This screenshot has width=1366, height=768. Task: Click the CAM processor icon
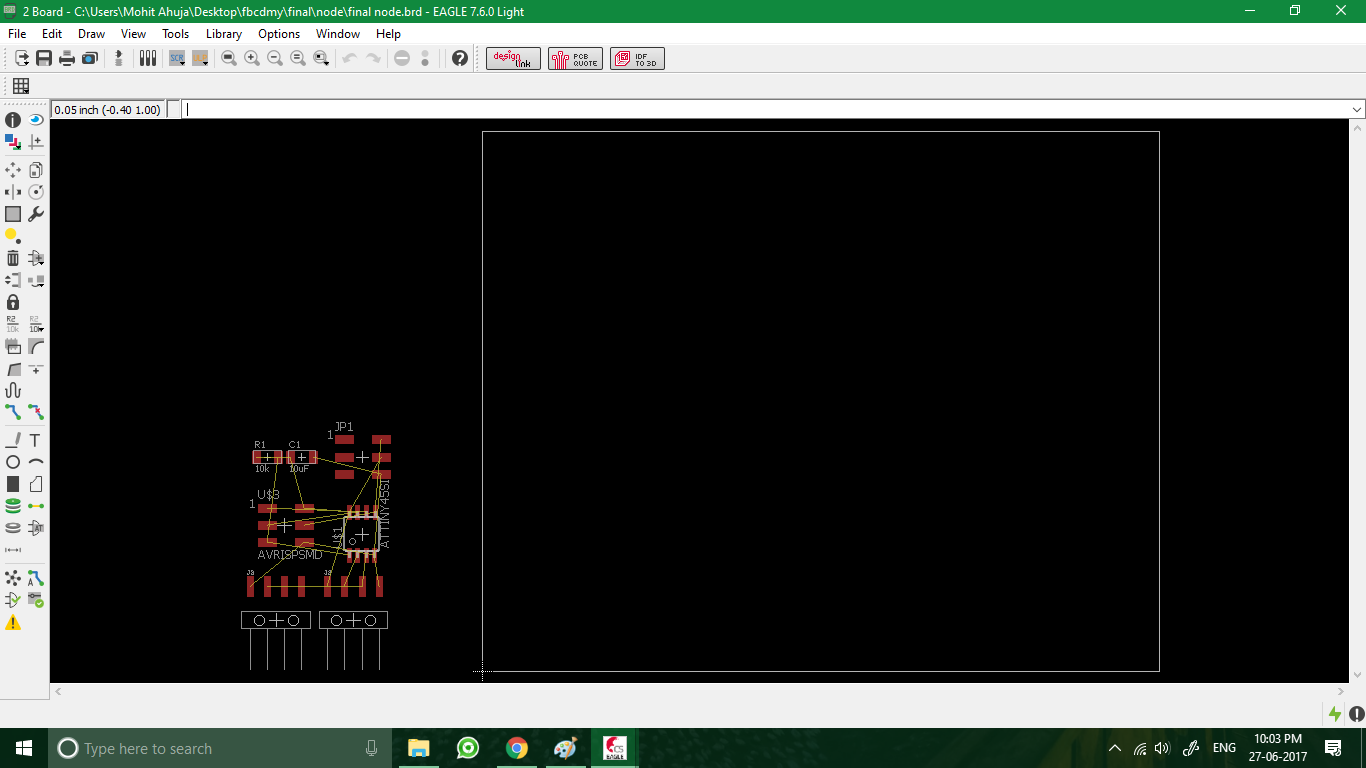click(x=90, y=59)
